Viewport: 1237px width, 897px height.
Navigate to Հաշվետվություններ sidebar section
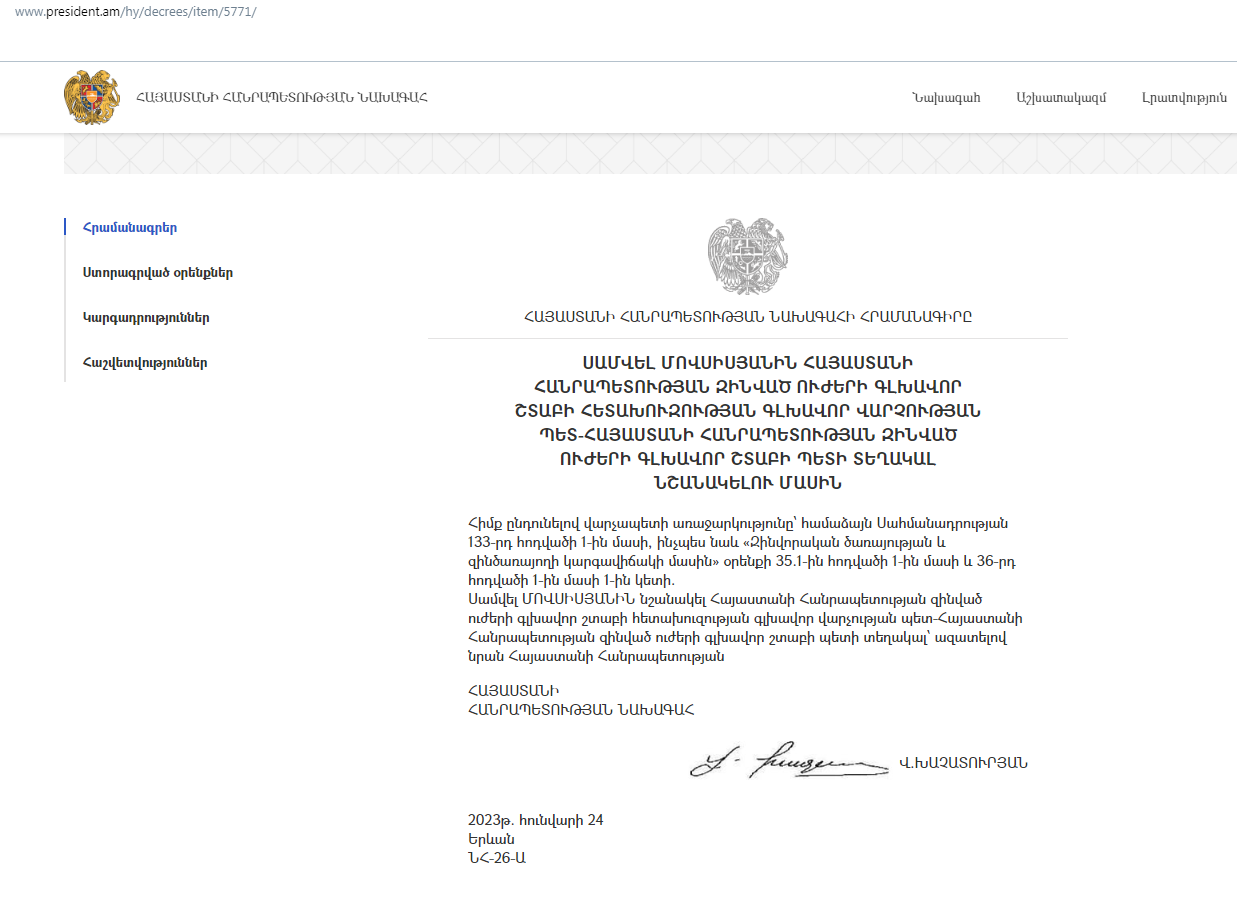(145, 363)
